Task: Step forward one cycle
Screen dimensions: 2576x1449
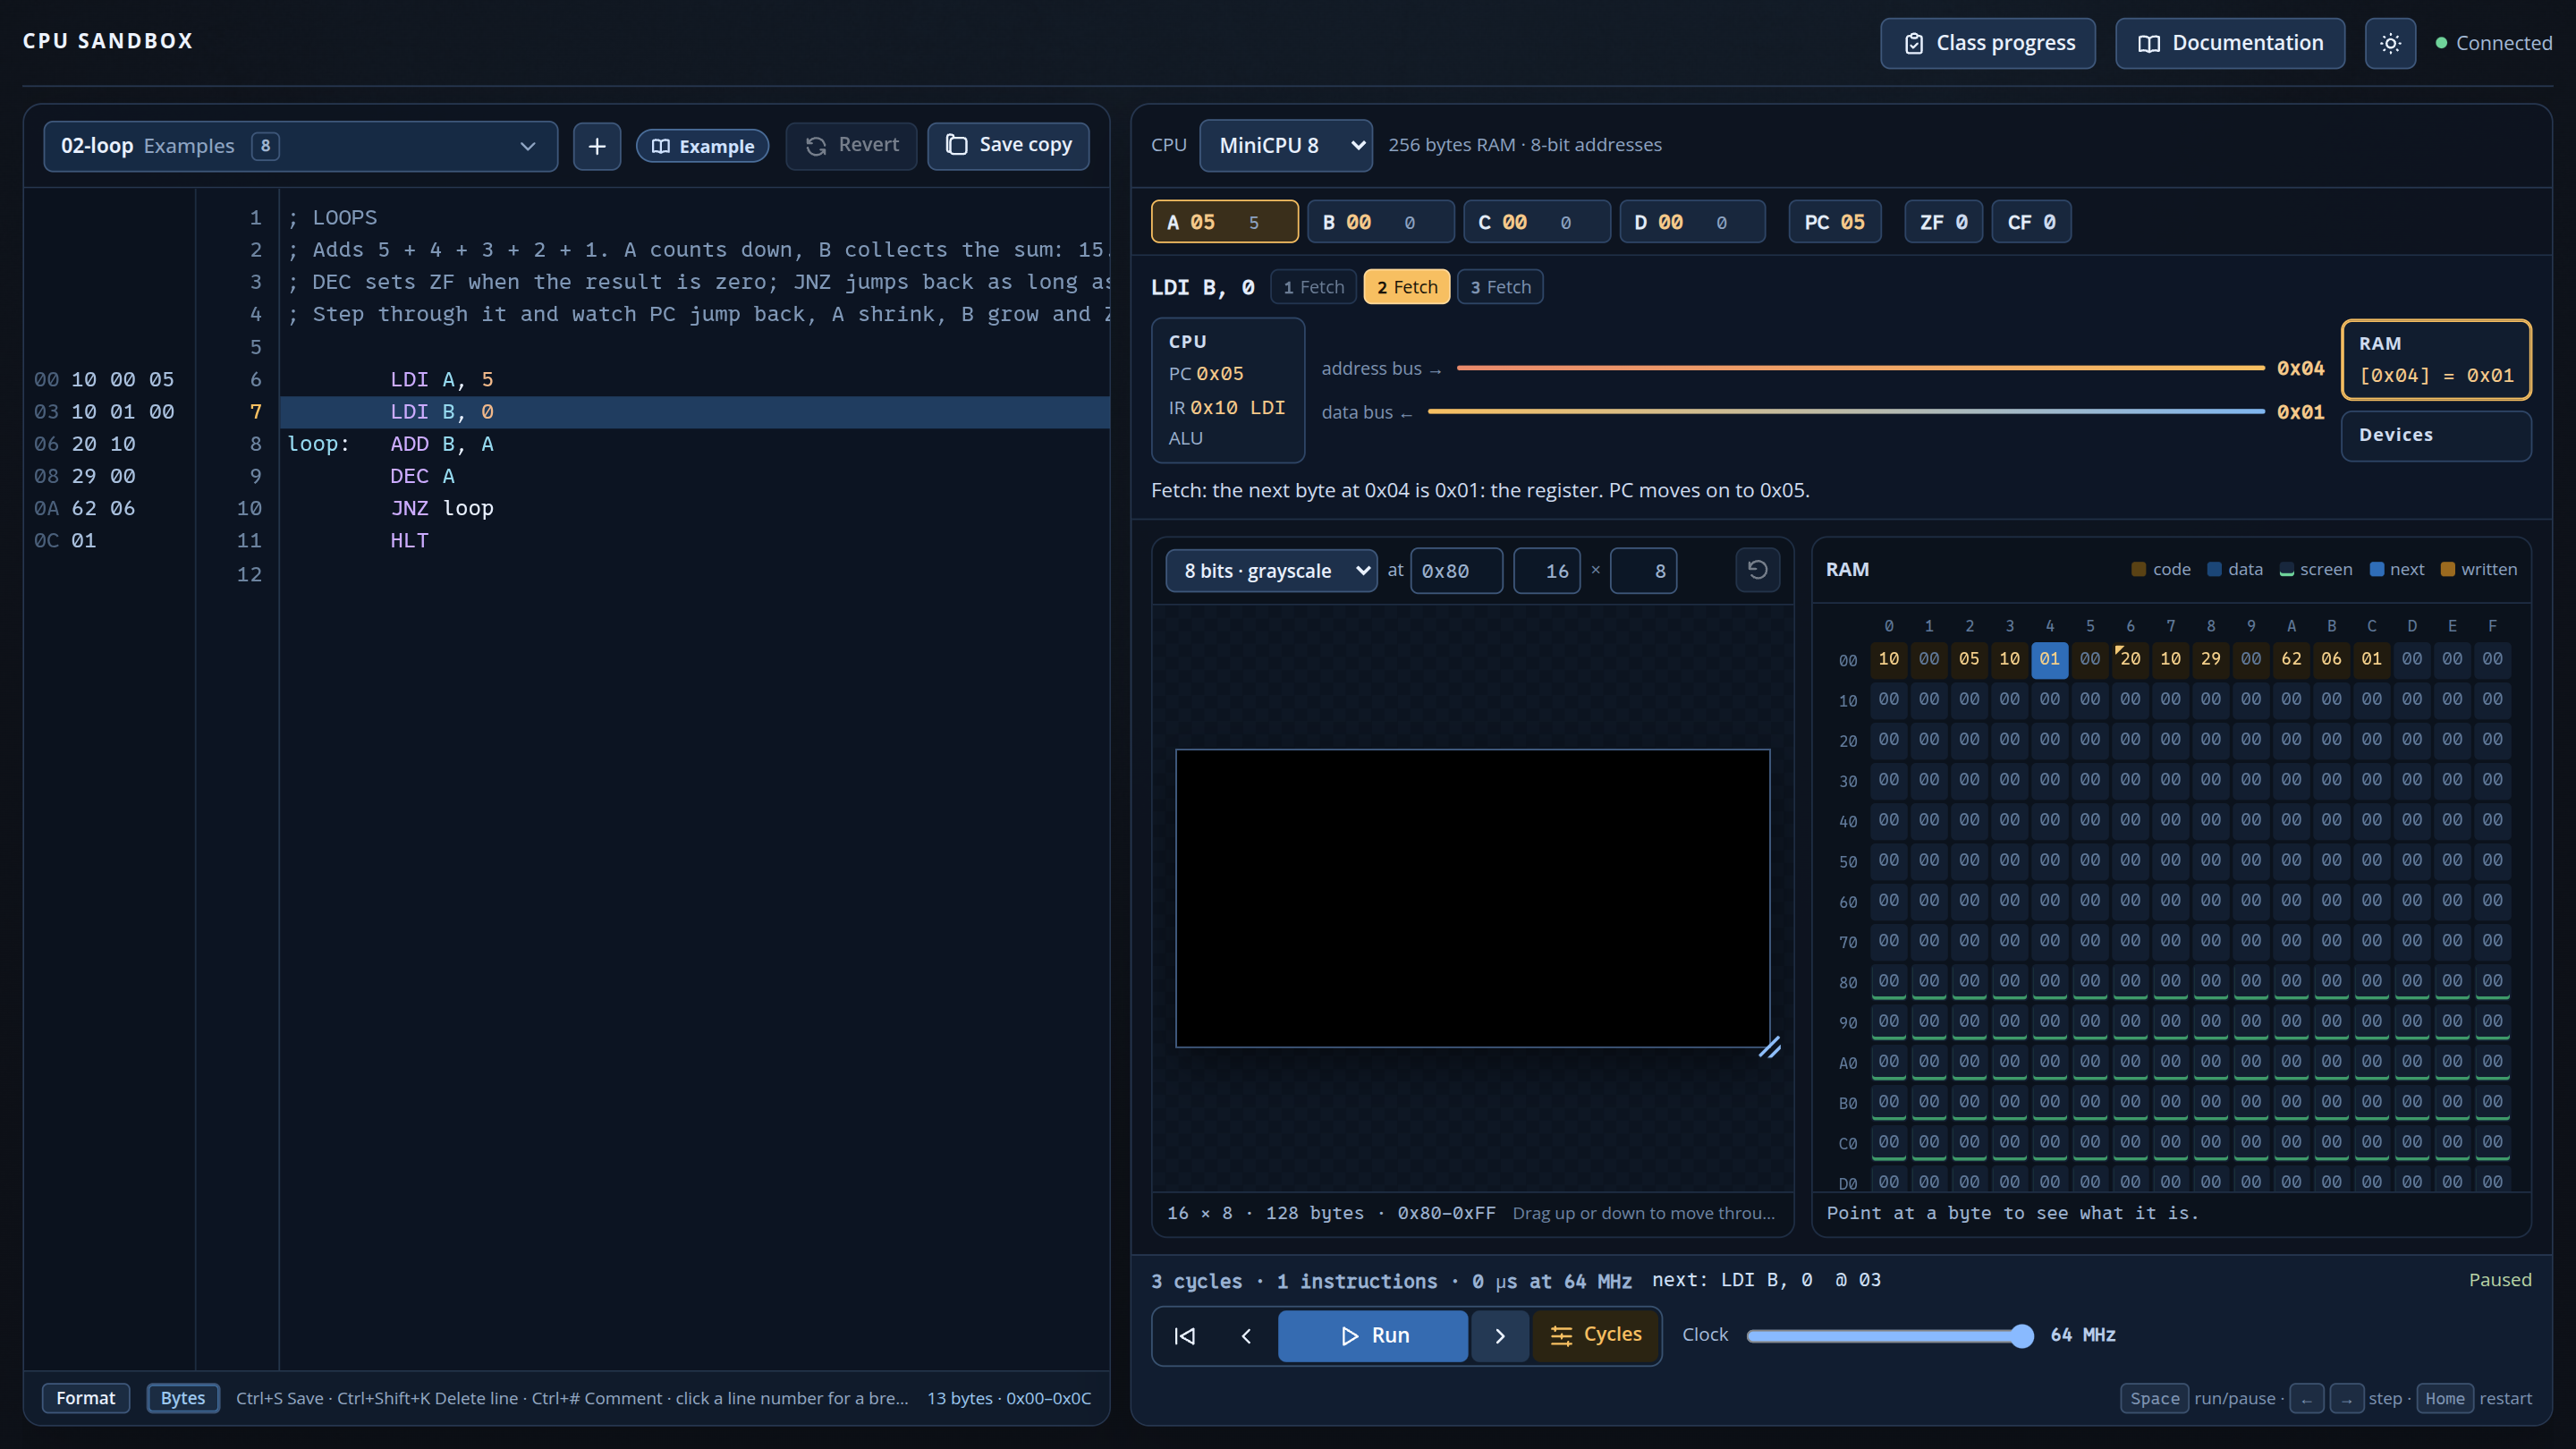Action: (x=1499, y=1335)
